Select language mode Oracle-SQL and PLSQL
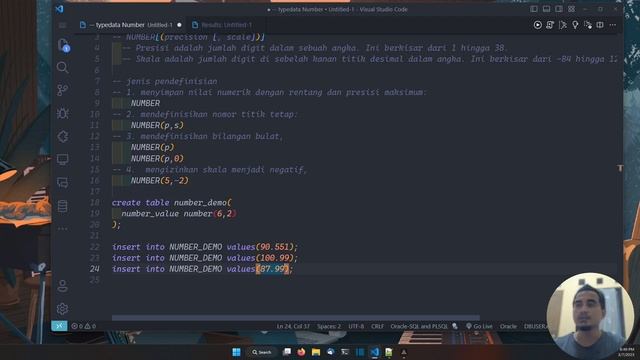This screenshot has width=640, height=360. click(419, 326)
